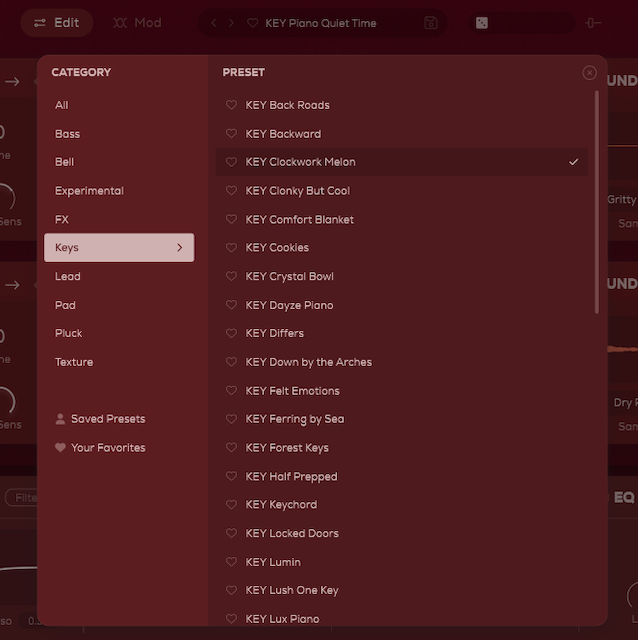Switch to Mod view
This screenshot has height=640, width=638.
(x=137, y=23)
